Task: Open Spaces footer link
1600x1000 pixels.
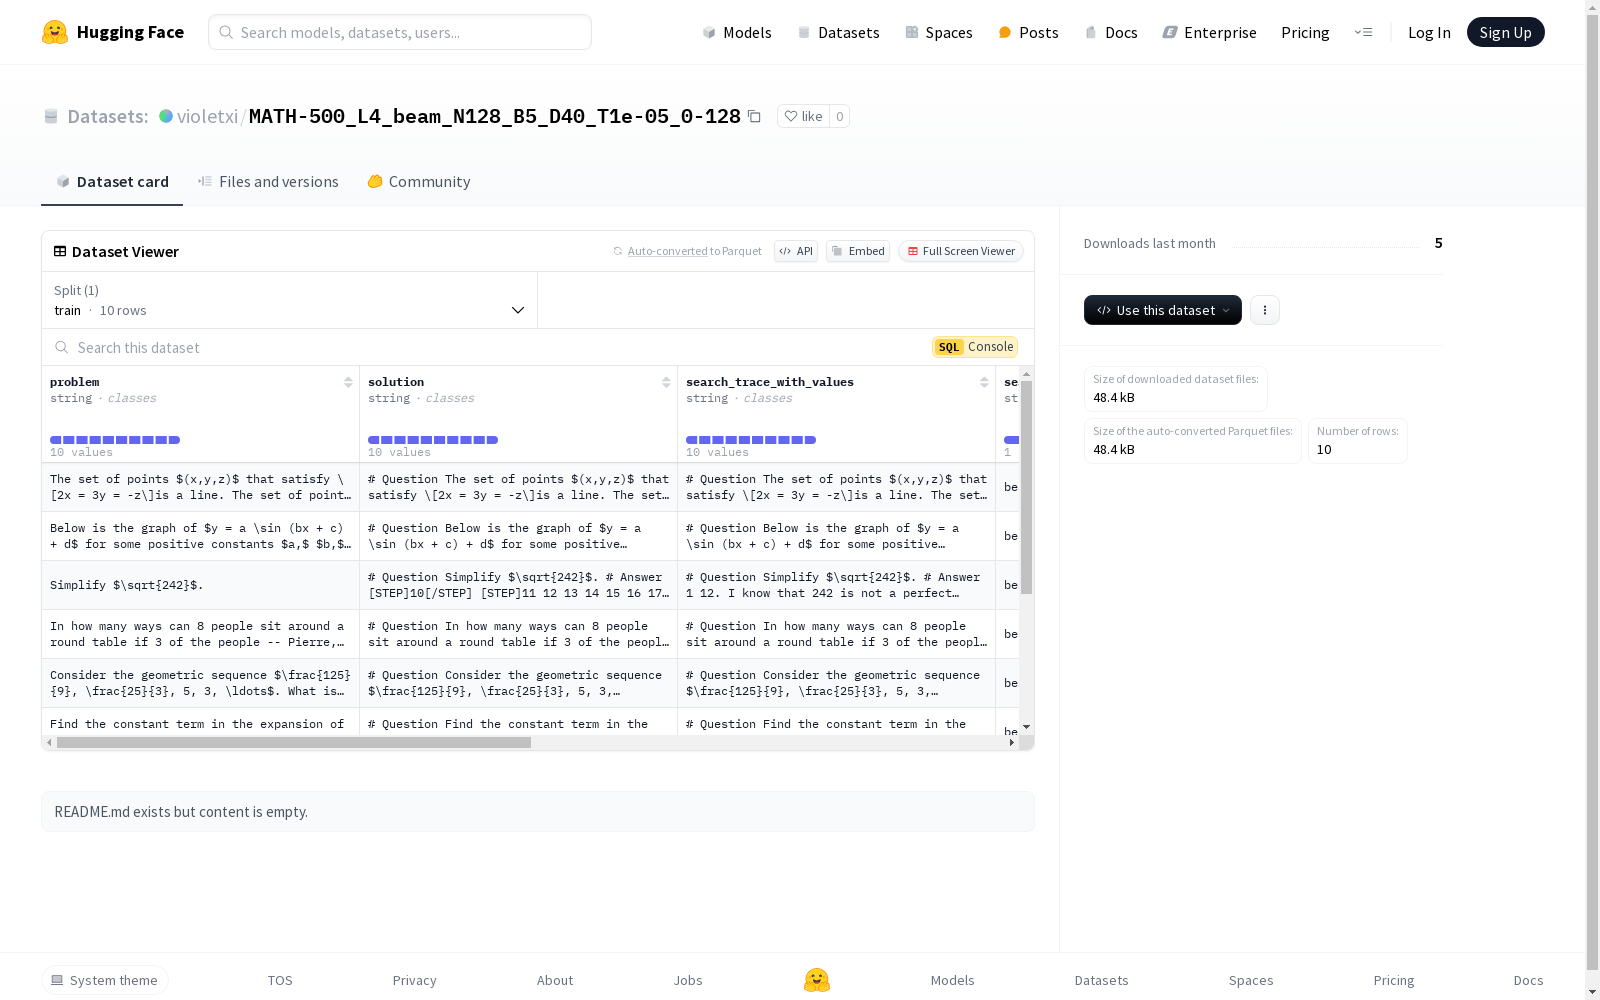Action: [x=1251, y=980]
